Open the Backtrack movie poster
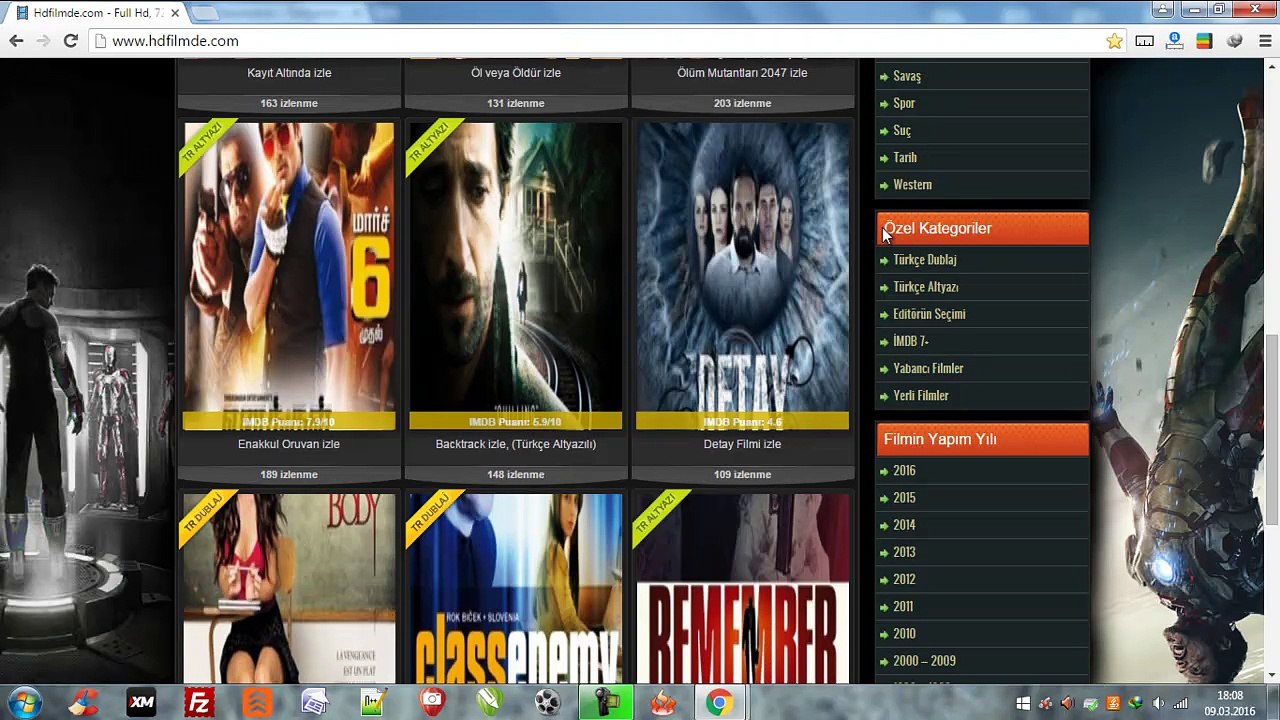The height and width of the screenshot is (720, 1280). tap(516, 276)
